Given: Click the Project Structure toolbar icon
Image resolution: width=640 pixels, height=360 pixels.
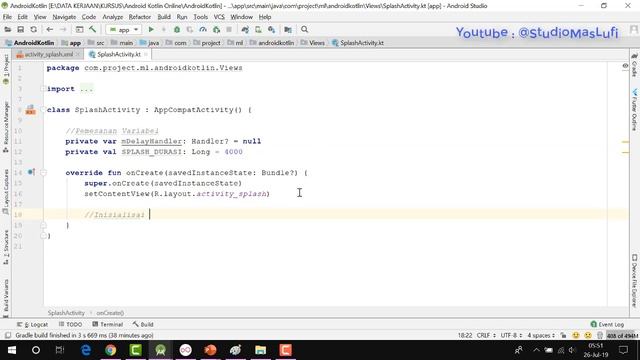Looking at the screenshot, I should [x=288, y=29].
